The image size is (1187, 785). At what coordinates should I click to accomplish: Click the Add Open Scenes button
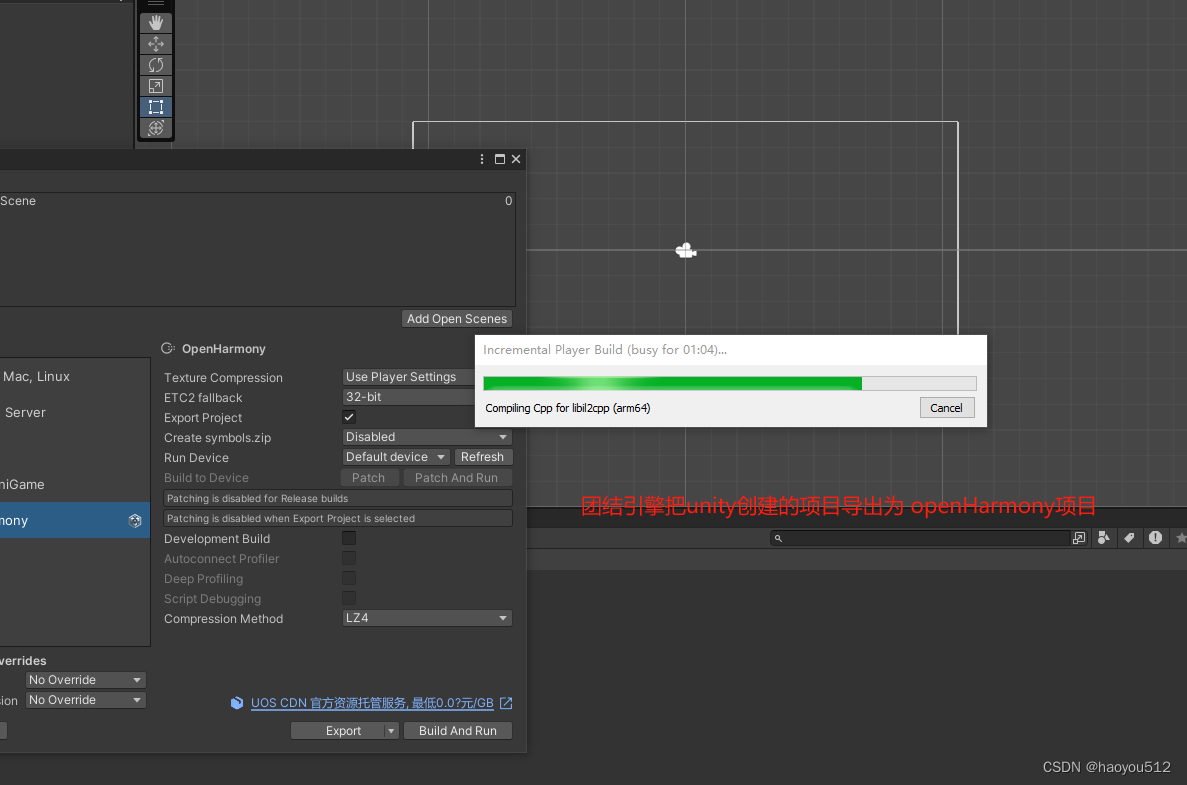pyautogui.click(x=456, y=318)
